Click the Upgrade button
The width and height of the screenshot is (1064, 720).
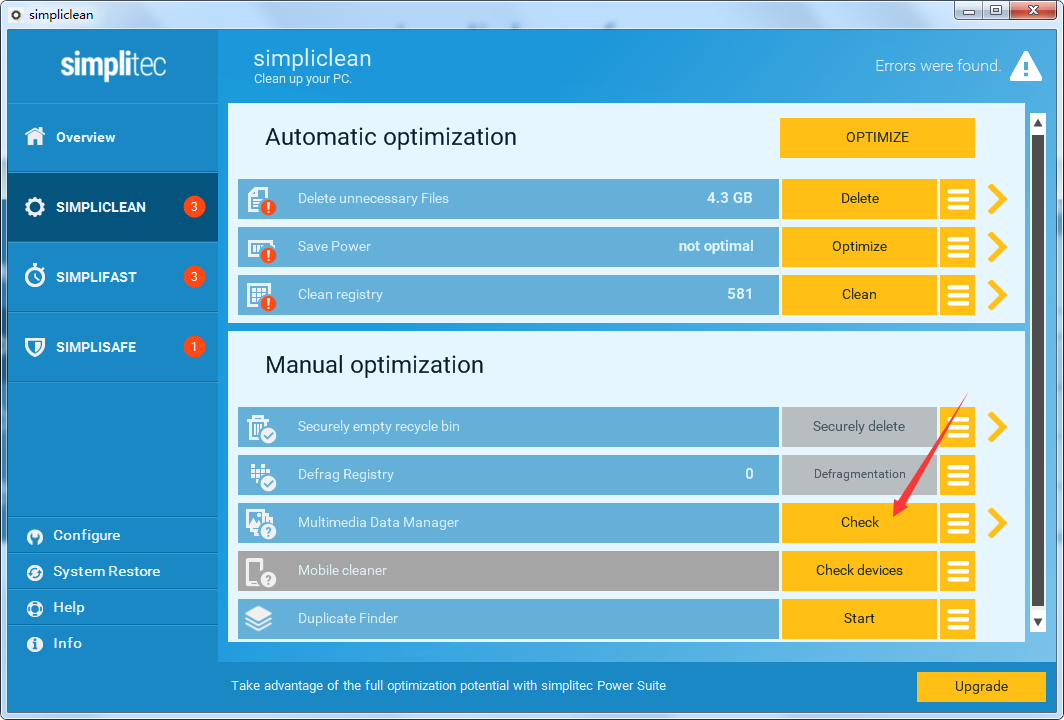click(x=981, y=687)
